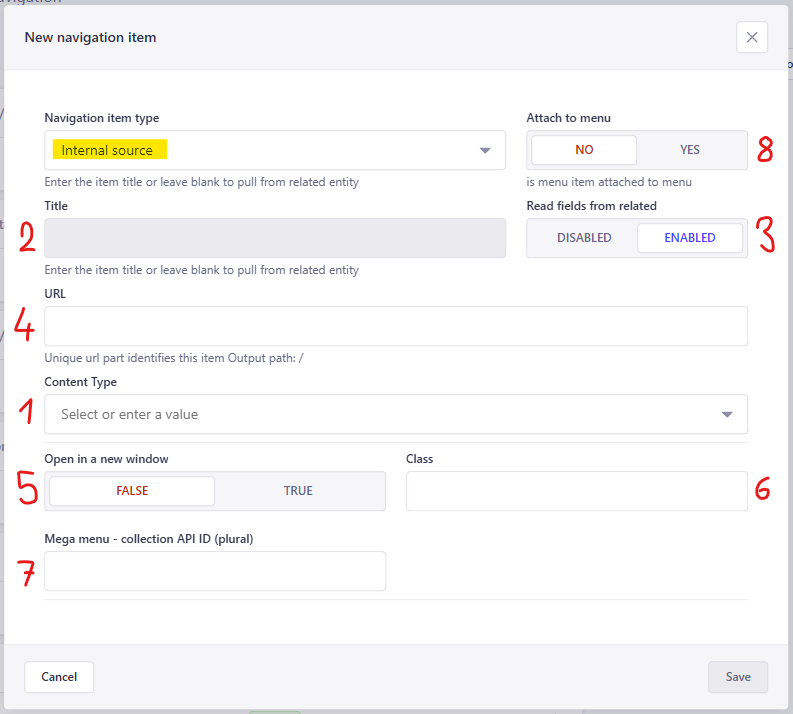Click the Content Type dropdown caret
Viewport: 793px width, 714px height.
[727, 414]
